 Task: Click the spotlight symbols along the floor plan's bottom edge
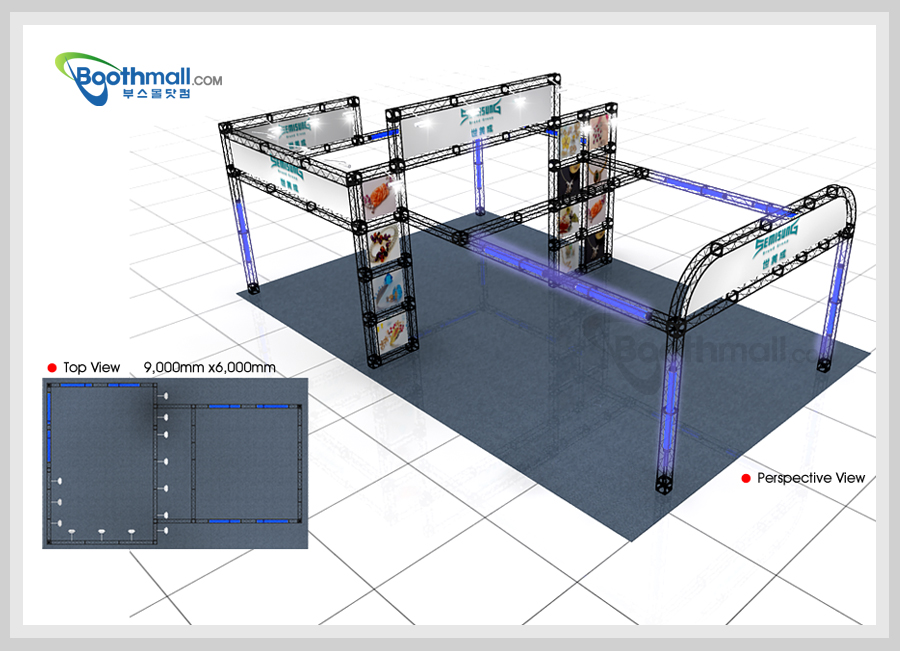click(100, 532)
